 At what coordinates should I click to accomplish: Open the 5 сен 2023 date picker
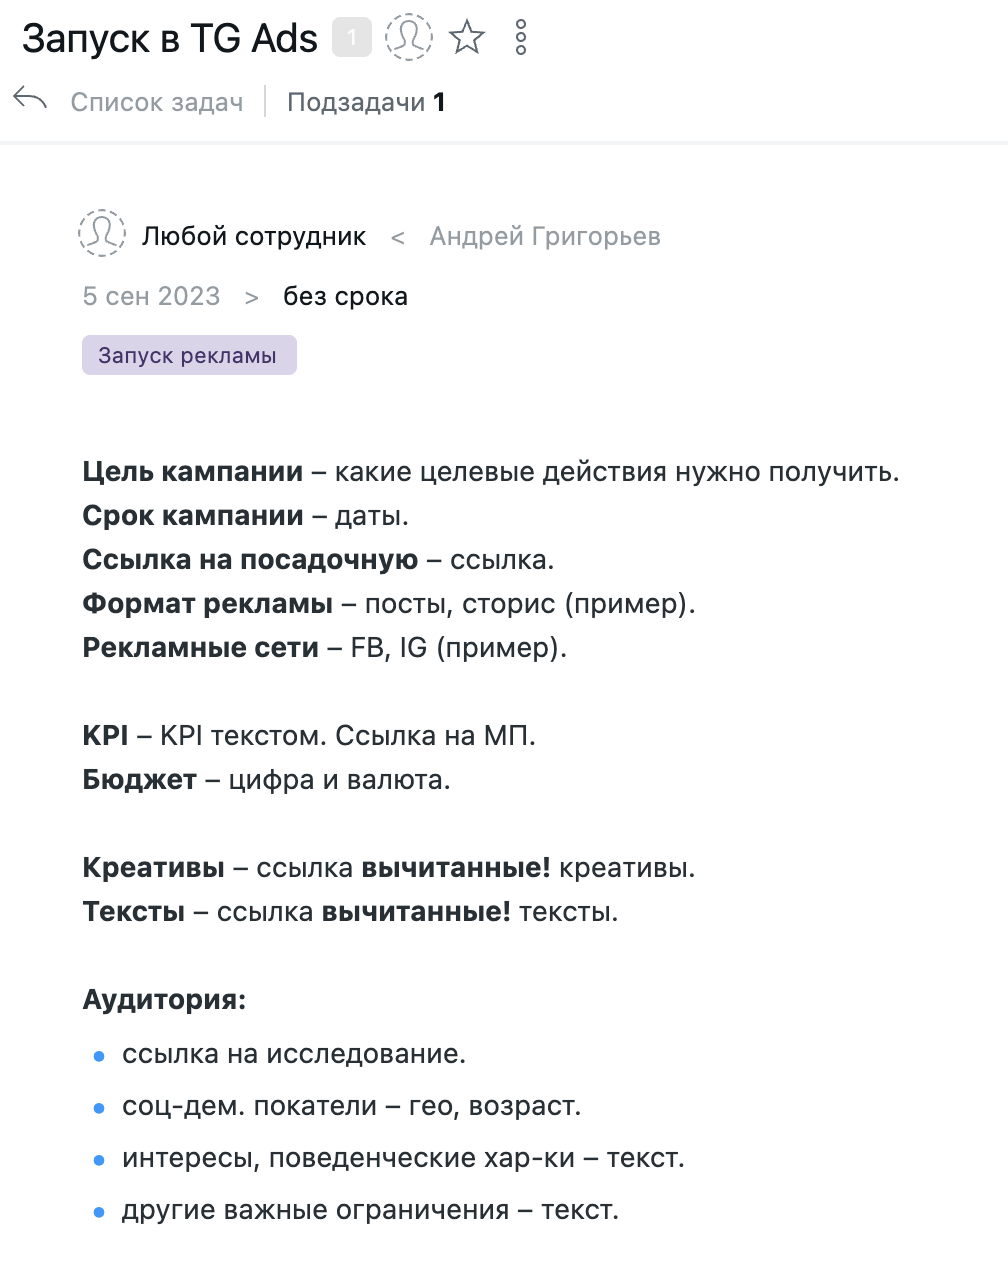tap(151, 296)
